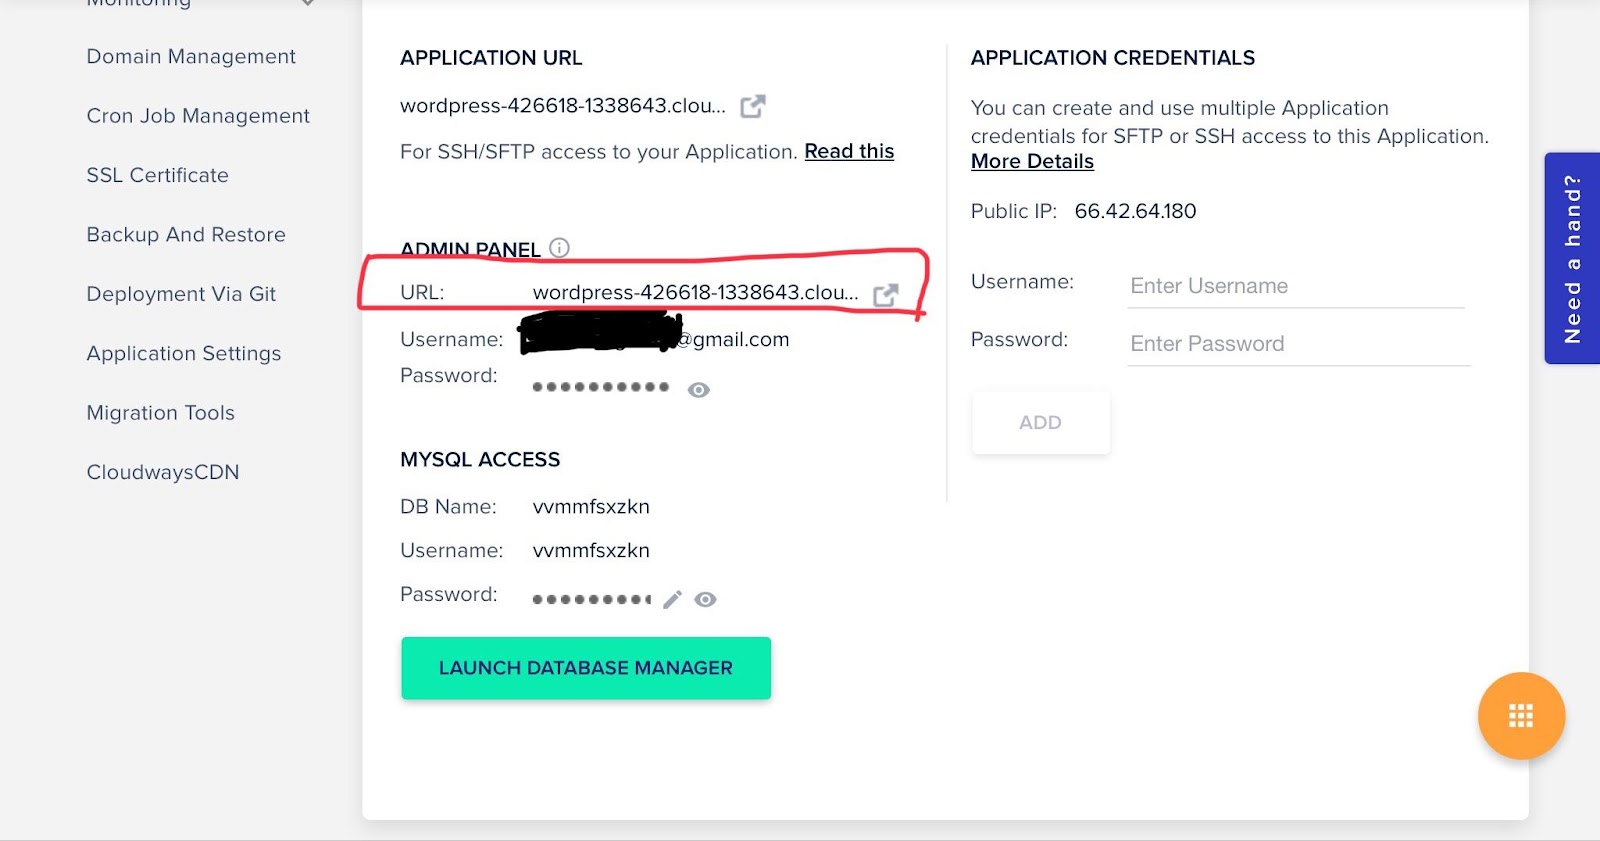1600x841 pixels.
Task: Click the More Details link
Action: [1032, 161]
